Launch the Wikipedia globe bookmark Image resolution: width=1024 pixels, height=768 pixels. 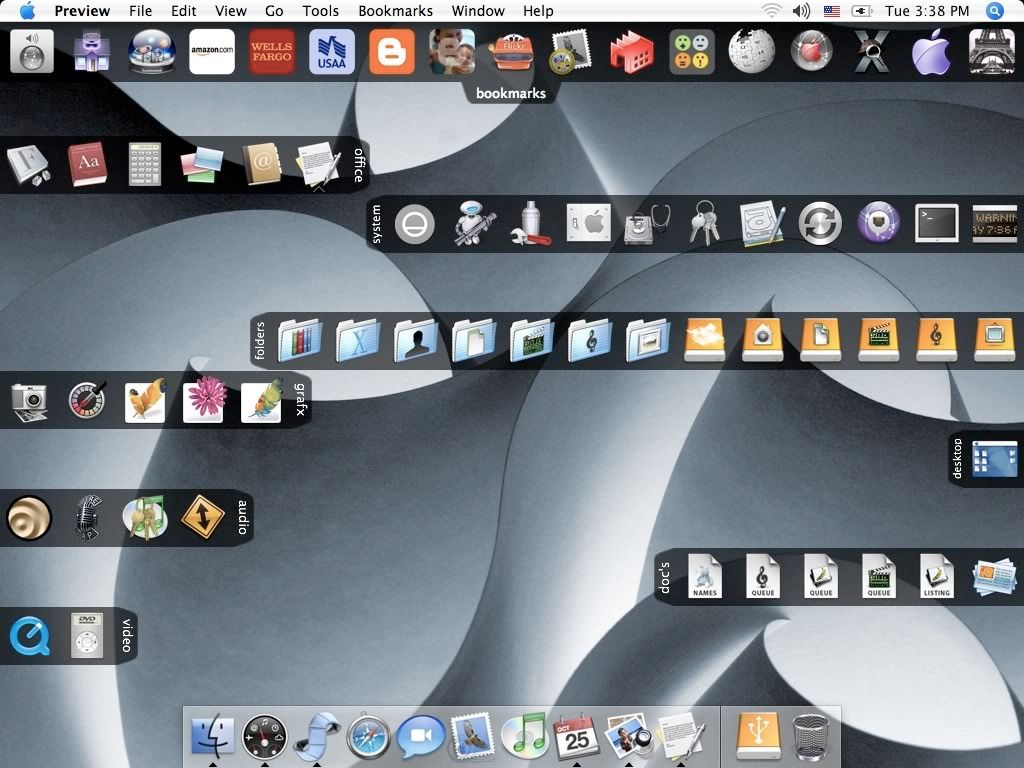click(x=751, y=52)
